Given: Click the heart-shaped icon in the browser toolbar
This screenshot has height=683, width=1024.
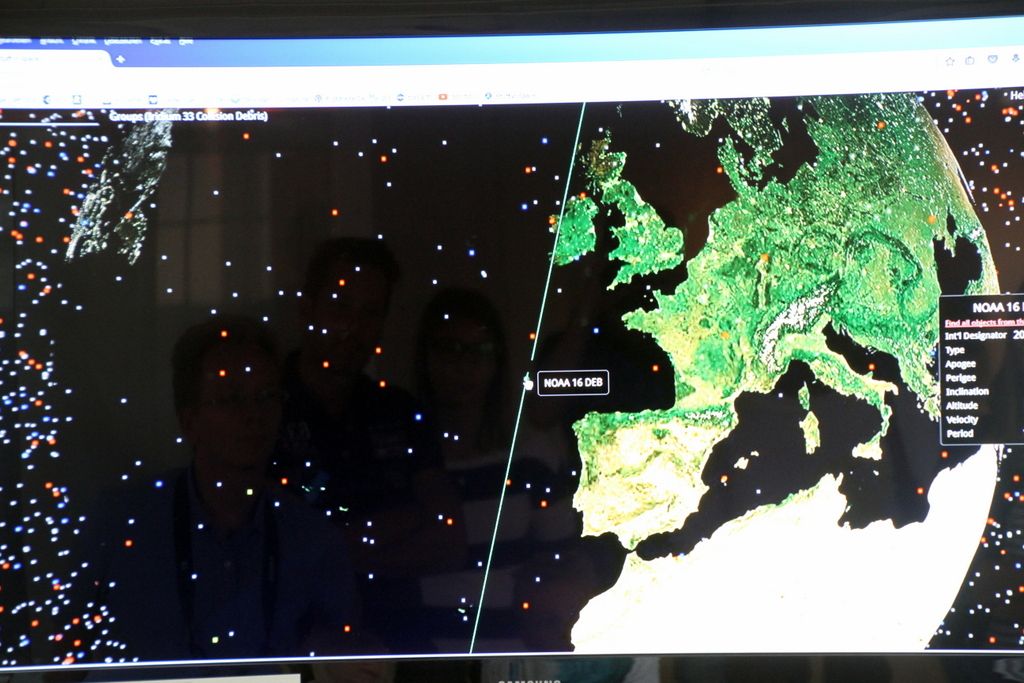Looking at the screenshot, I should (992, 60).
